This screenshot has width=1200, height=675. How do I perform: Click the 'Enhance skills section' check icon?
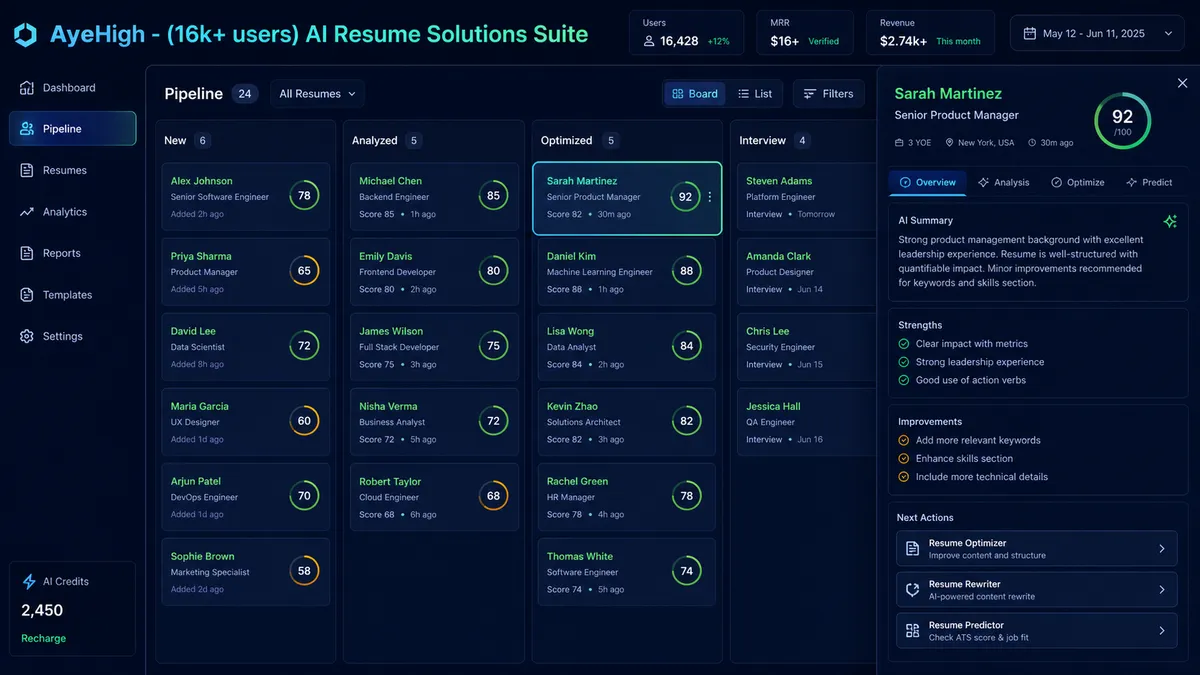point(904,458)
